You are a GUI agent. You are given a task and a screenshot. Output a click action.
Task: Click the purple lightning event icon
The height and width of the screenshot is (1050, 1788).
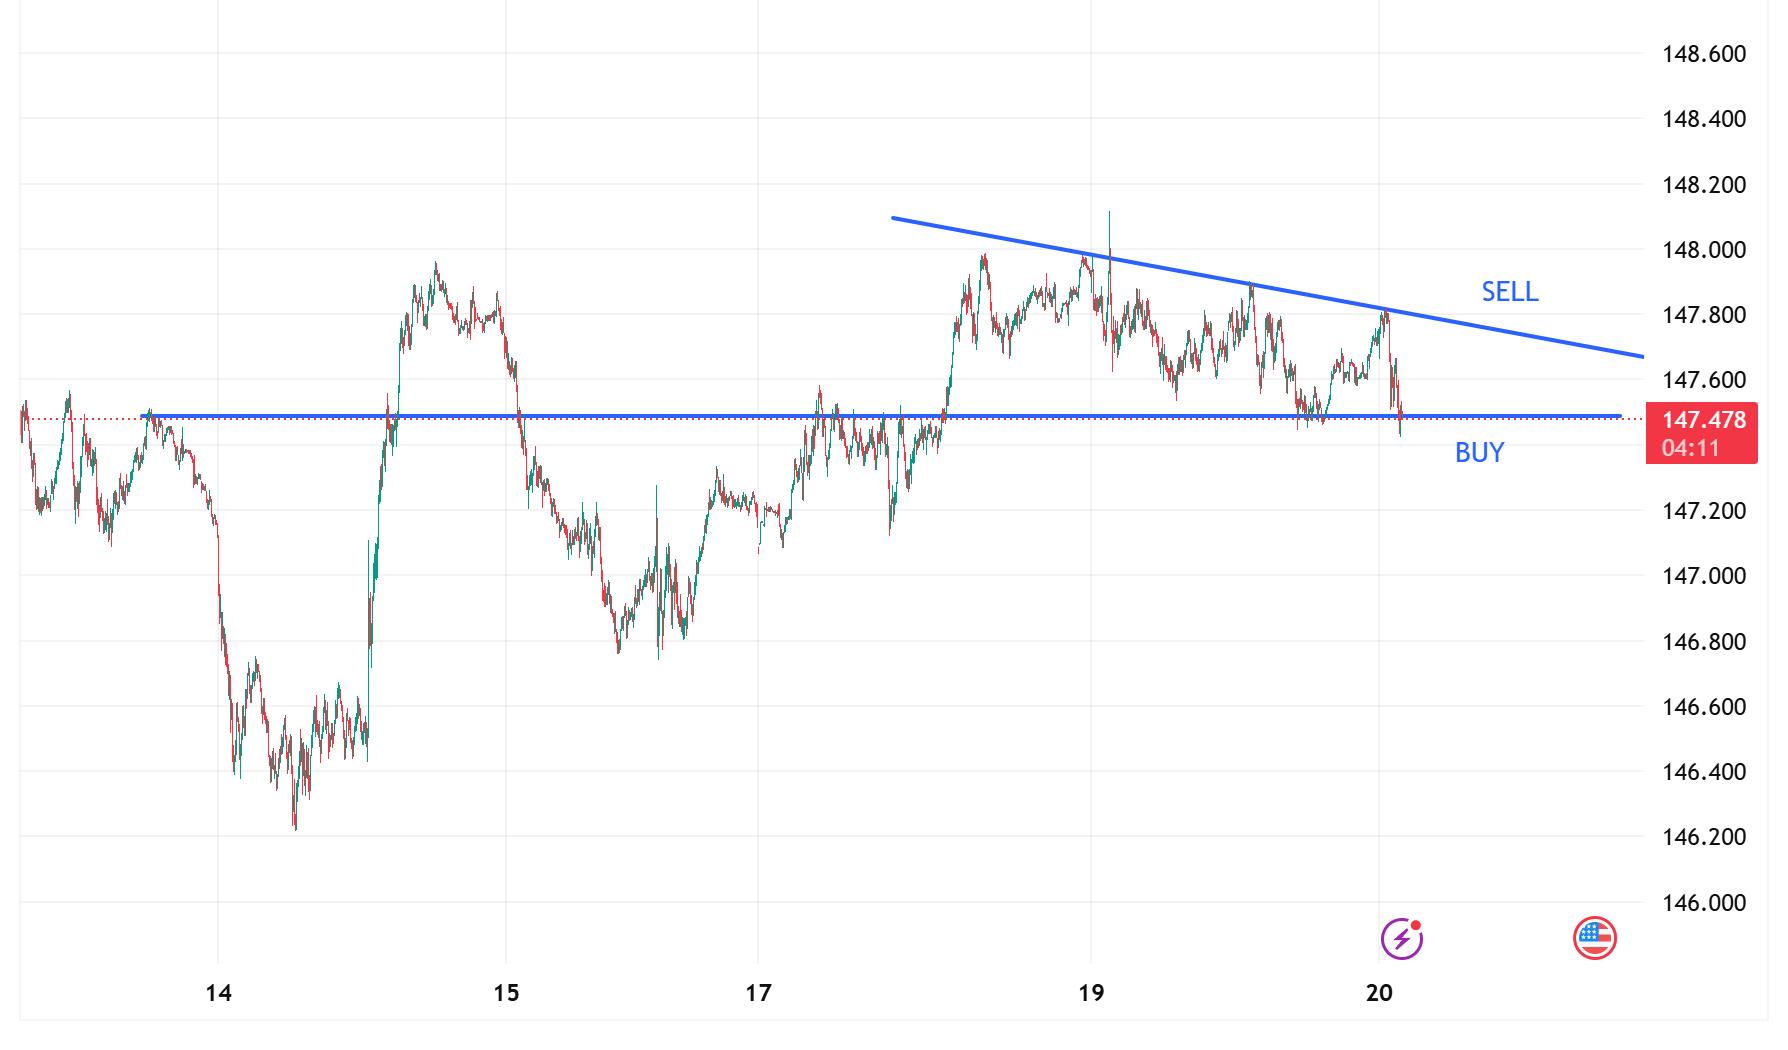1401,938
